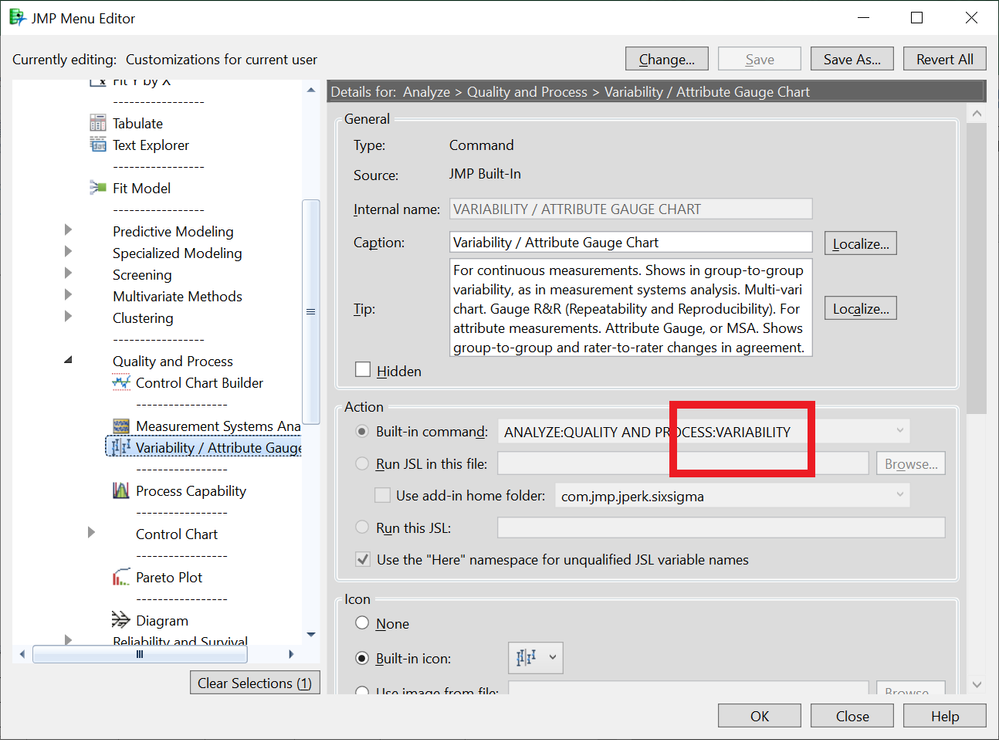The height and width of the screenshot is (740, 999).
Task: Select Tabulate in the menu tree
Action: [138, 123]
